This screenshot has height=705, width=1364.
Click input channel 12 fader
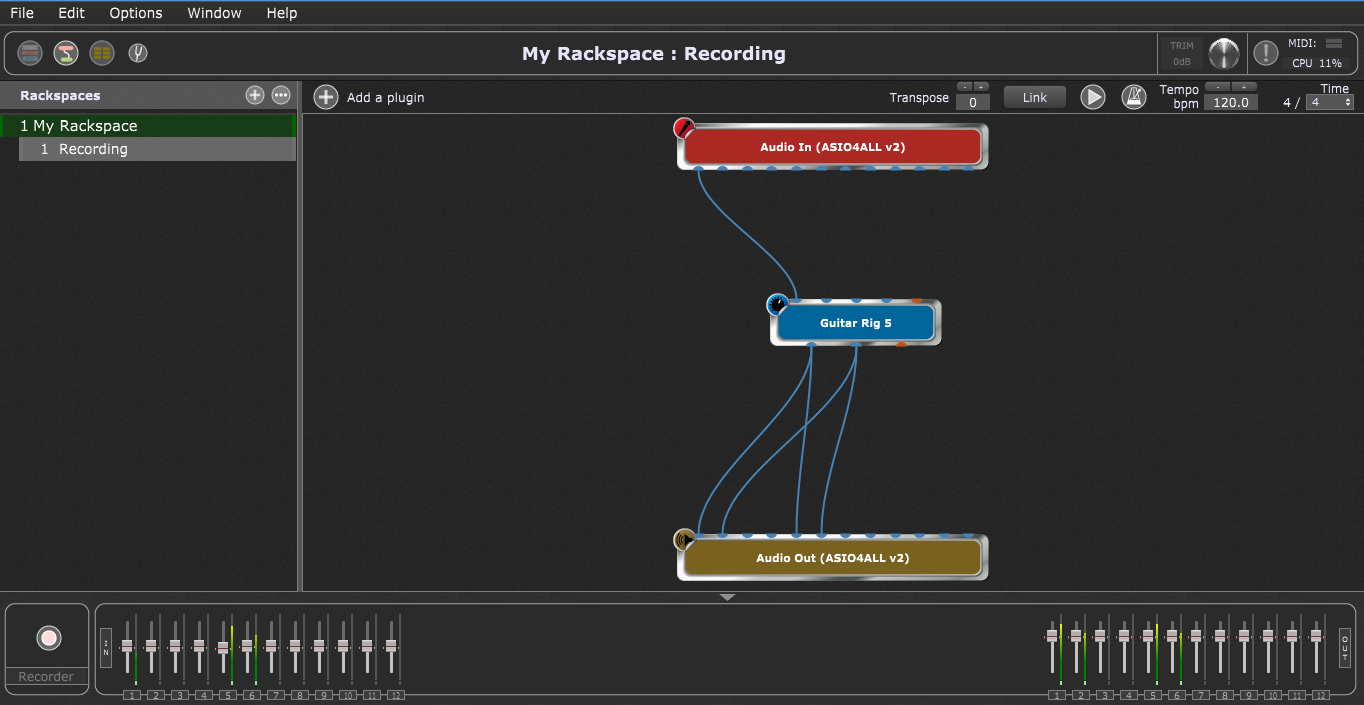[391, 645]
